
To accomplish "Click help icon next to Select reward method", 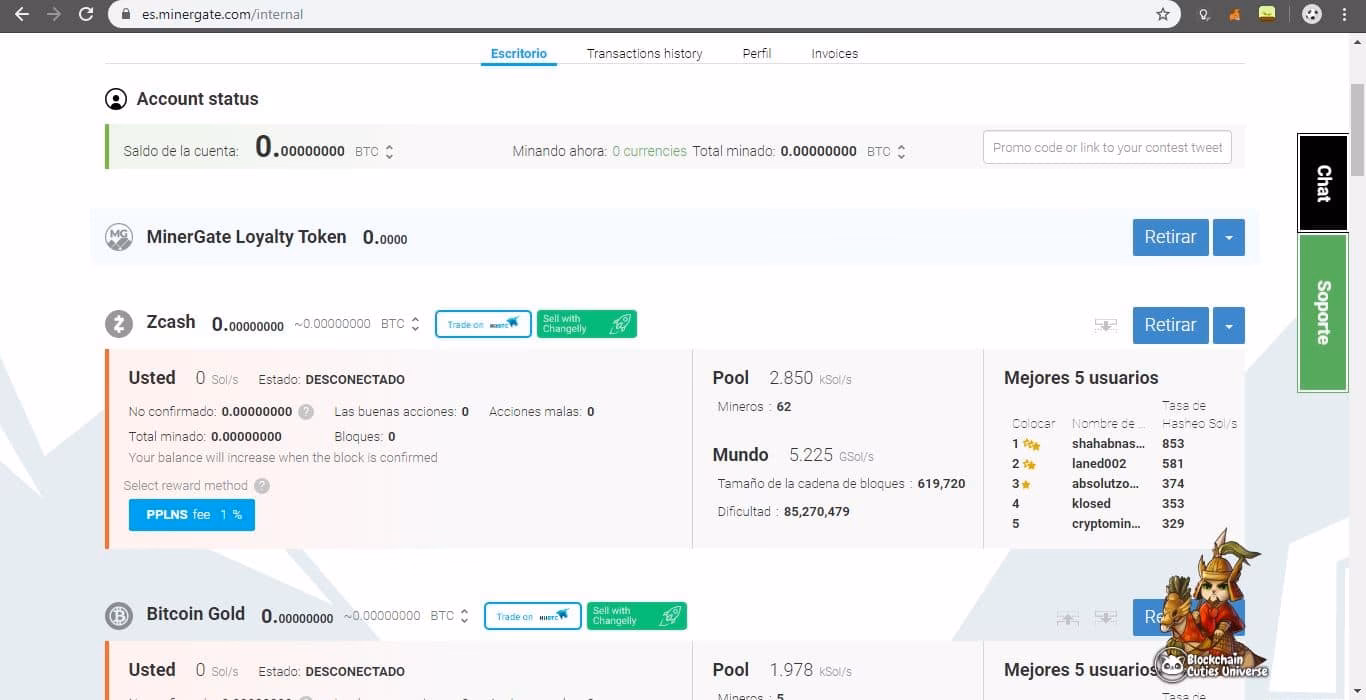I will [262, 486].
